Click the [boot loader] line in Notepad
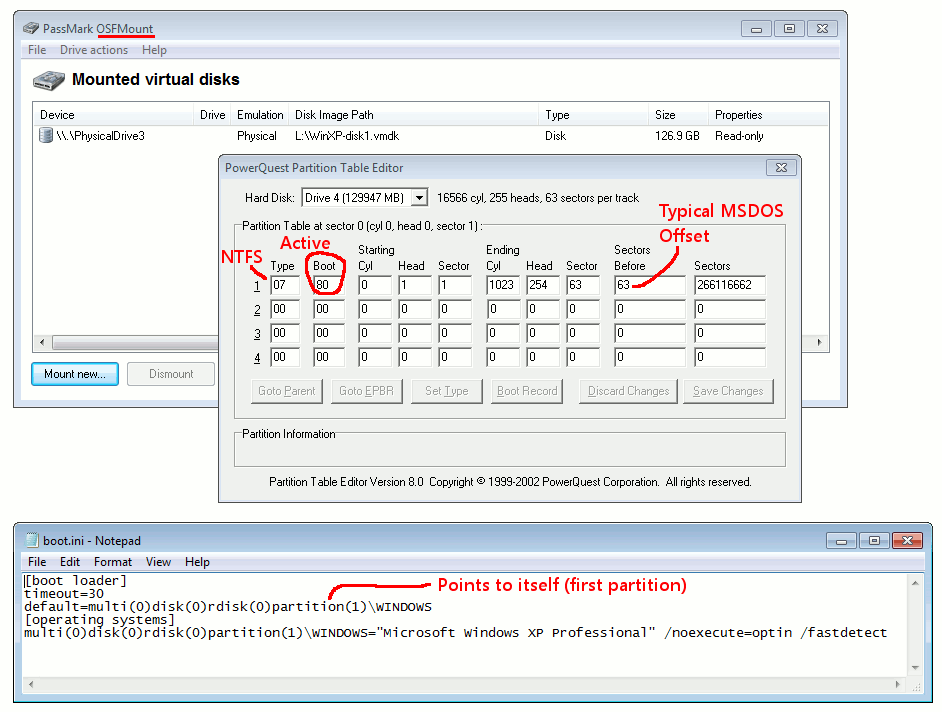Image resolution: width=942 pixels, height=712 pixels. [75, 580]
